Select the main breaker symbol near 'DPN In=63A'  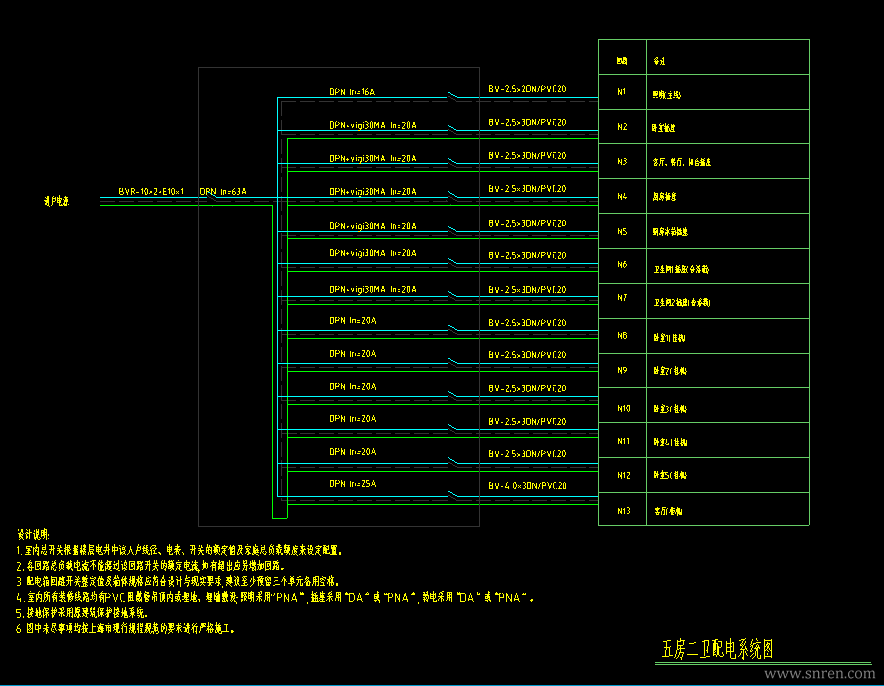click(211, 196)
